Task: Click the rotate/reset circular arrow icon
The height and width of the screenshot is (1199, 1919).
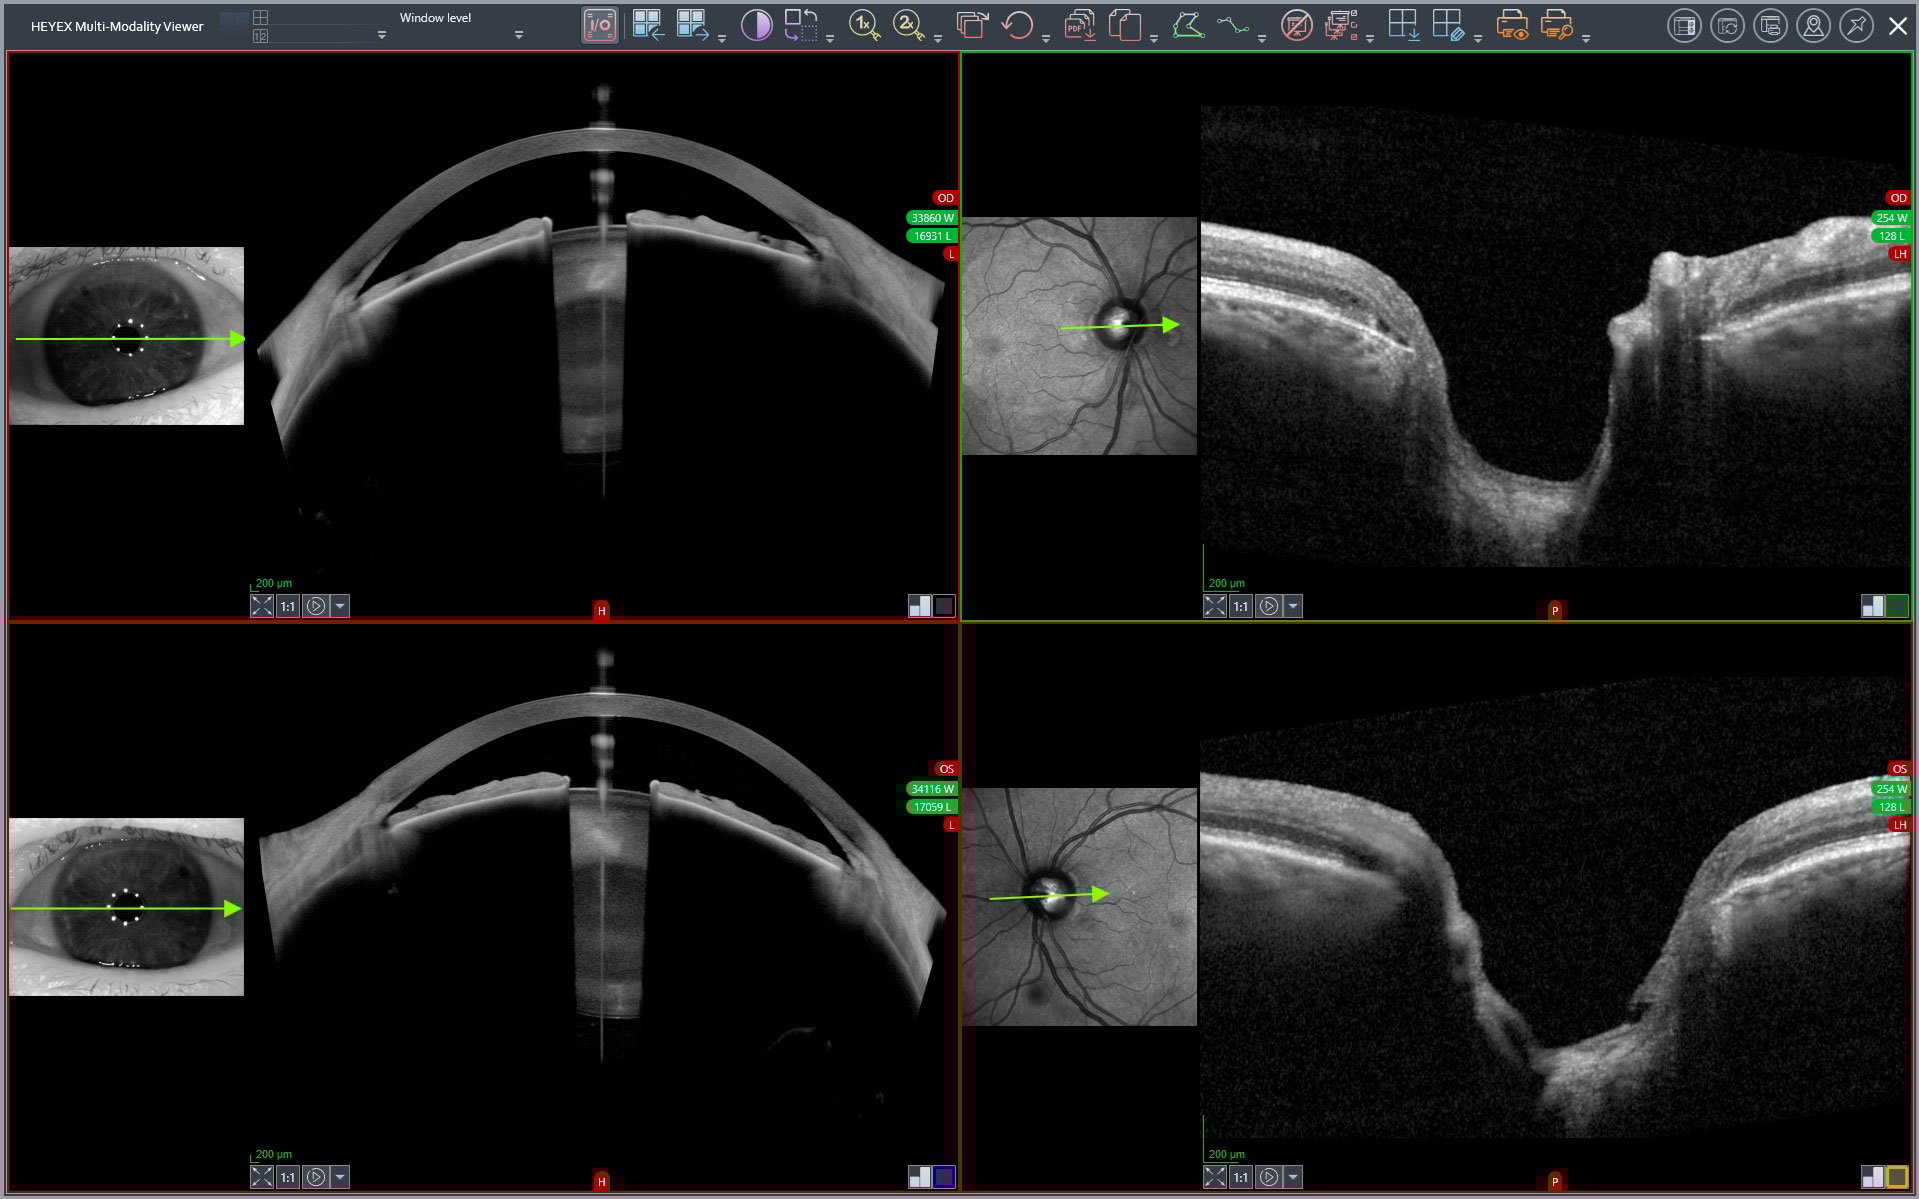Action: click(x=1017, y=26)
